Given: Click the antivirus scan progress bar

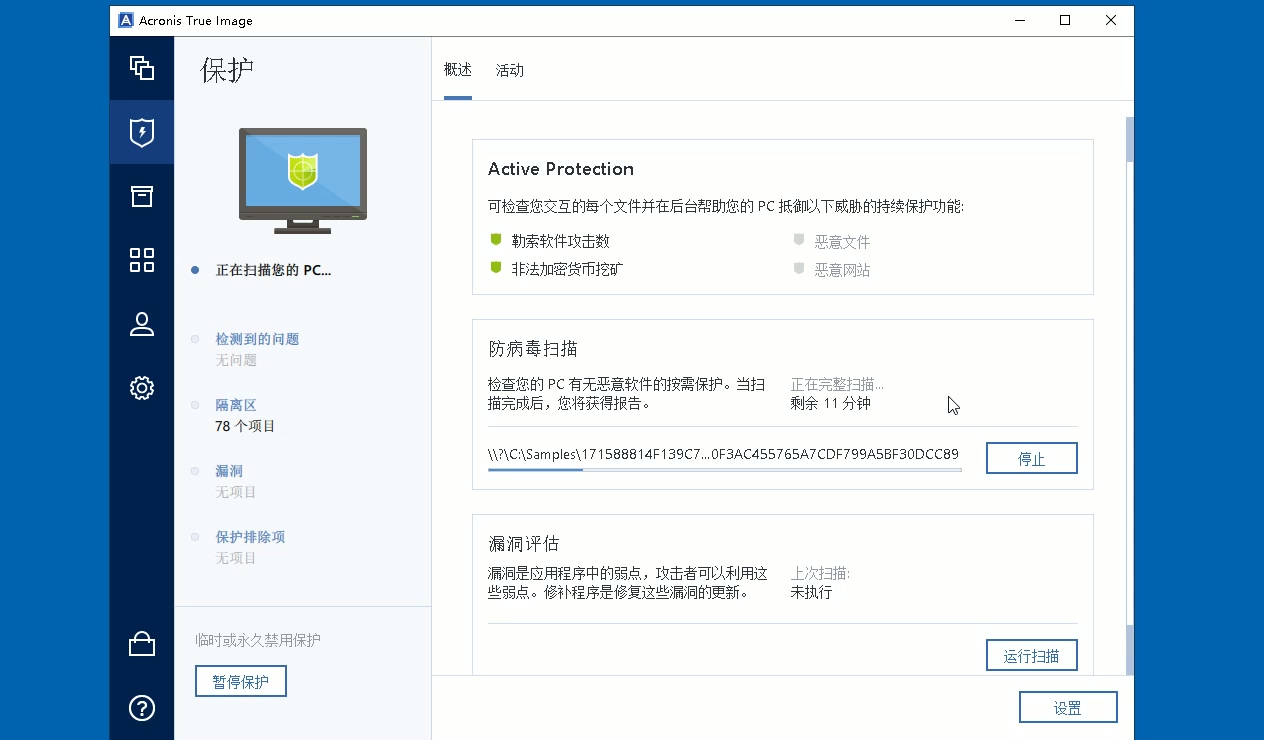Looking at the screenshot, I should (725, 469).
